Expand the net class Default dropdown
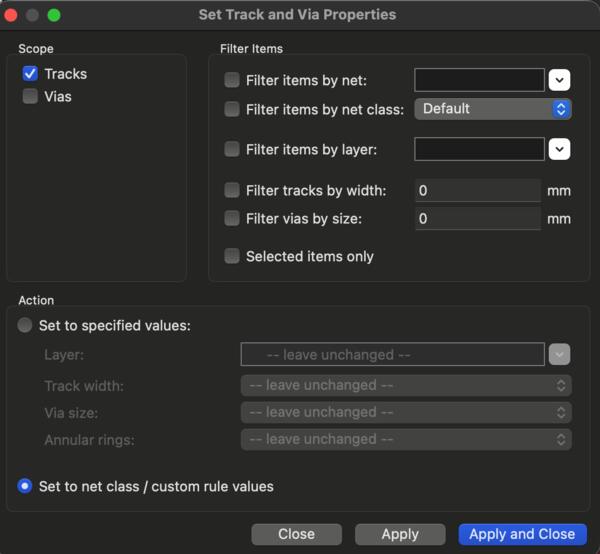The image size is (600, 554). 493,109
